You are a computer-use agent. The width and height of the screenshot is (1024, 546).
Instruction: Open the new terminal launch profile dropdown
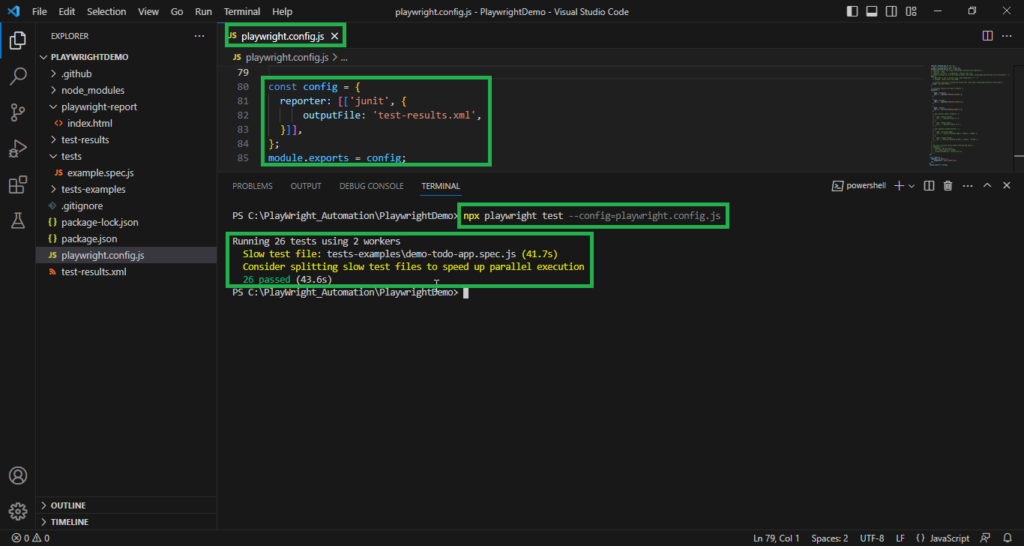pyautogui.click(x=911, y=186)
